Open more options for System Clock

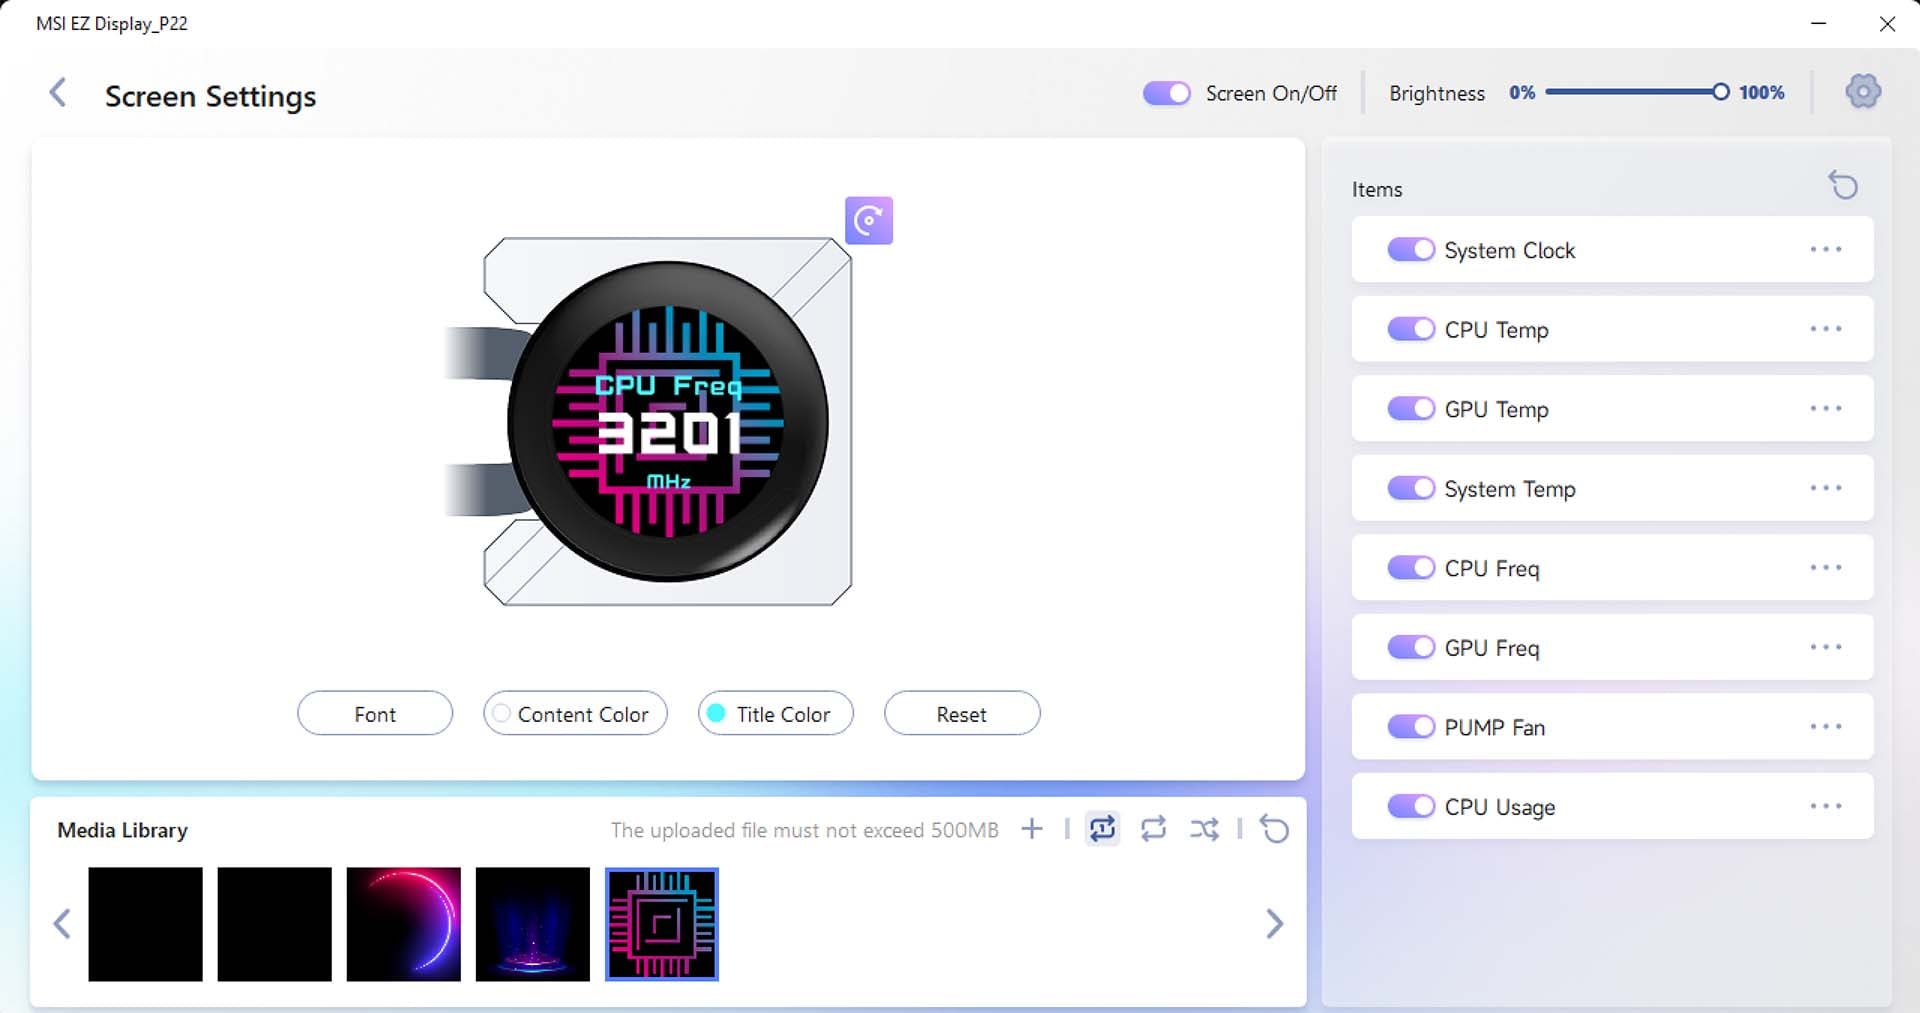(1825, 249)
